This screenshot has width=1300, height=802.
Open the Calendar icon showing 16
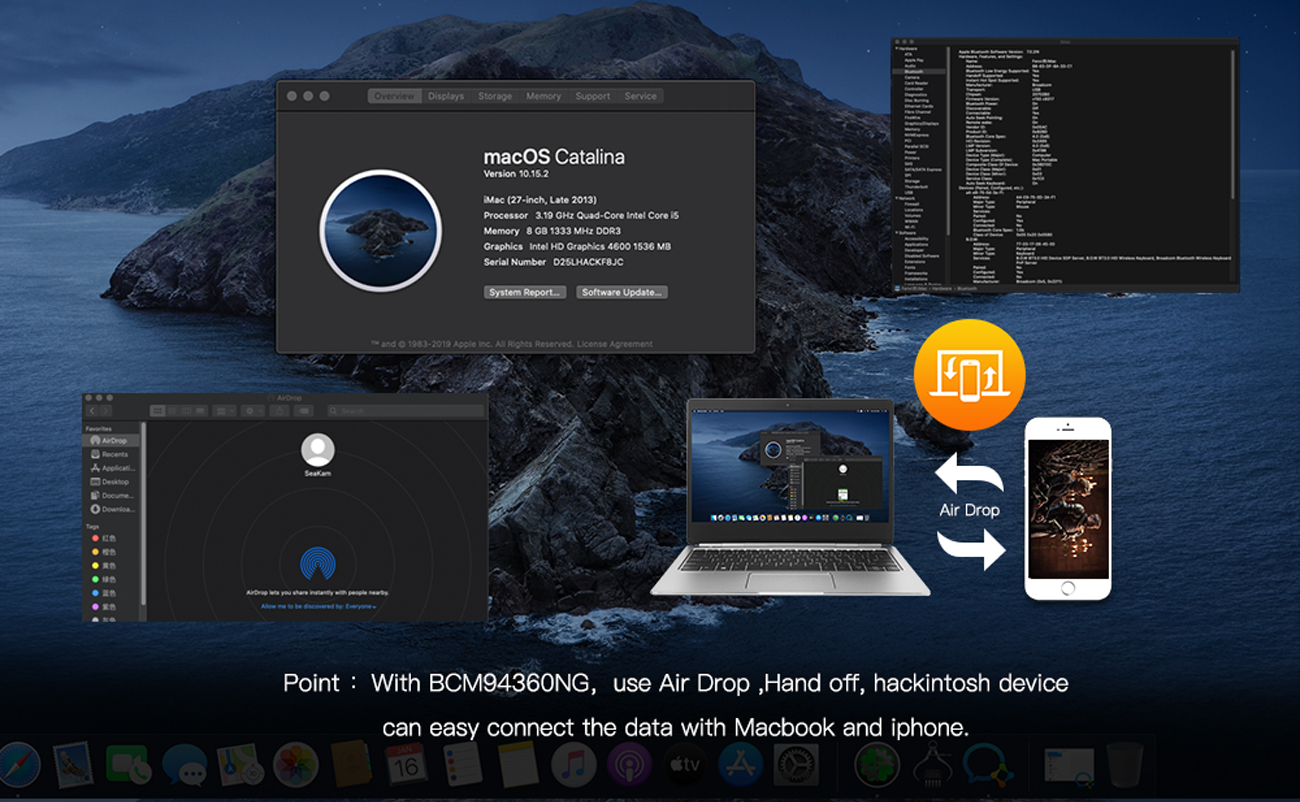(x=406, y=765)
